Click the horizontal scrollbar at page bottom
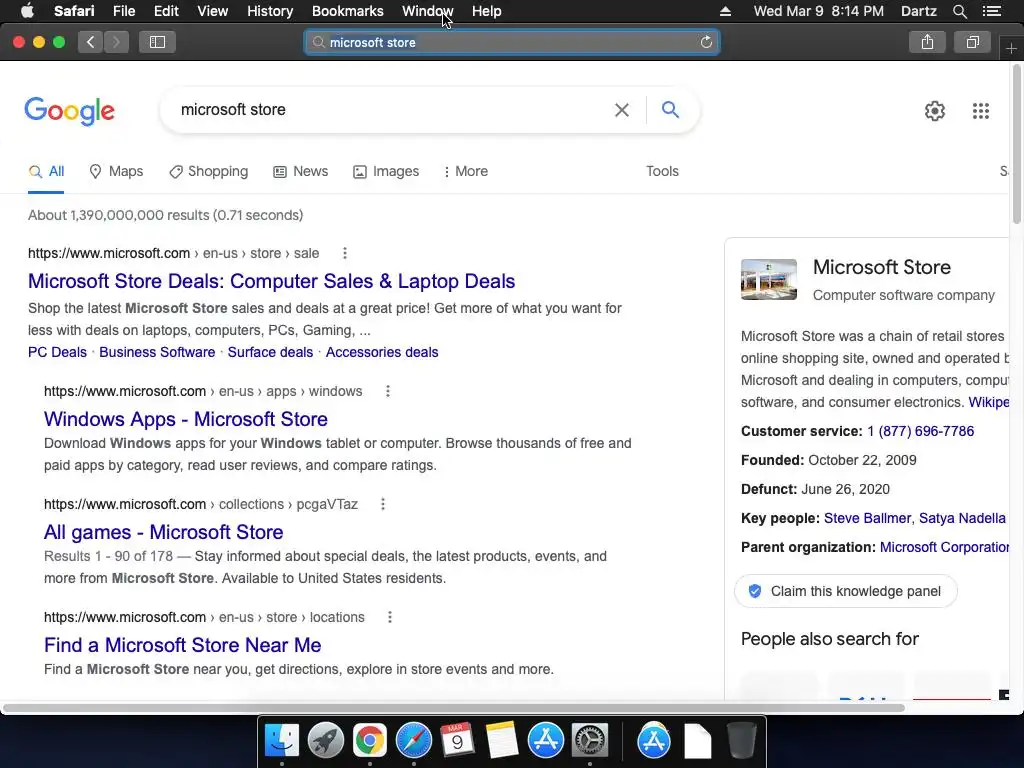 [453, 708]
